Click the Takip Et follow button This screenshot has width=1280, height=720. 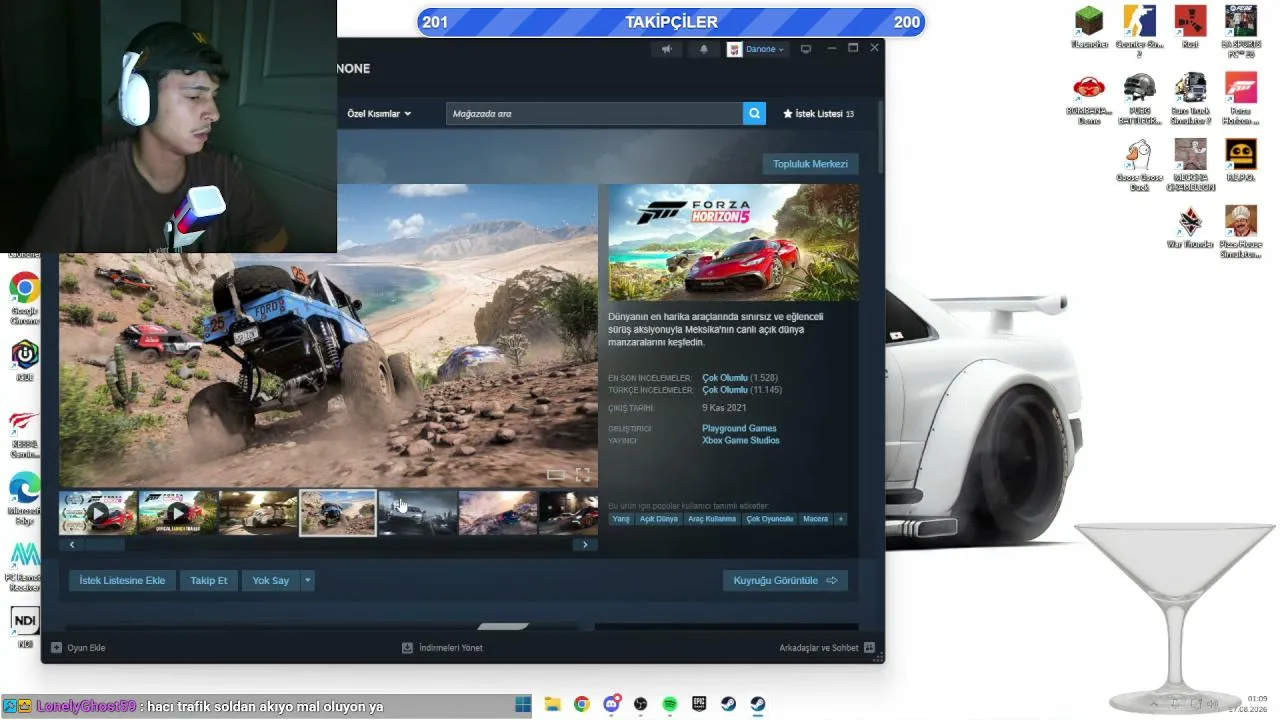(x=209, y=580)
